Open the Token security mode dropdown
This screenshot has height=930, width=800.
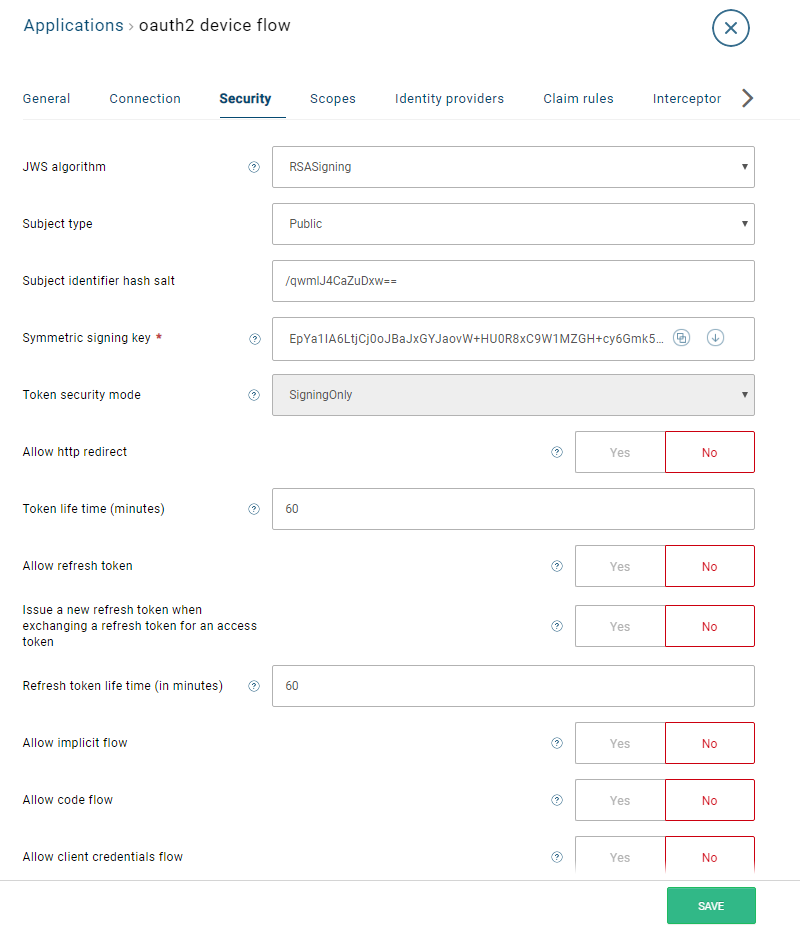click(x=513, y=395)
